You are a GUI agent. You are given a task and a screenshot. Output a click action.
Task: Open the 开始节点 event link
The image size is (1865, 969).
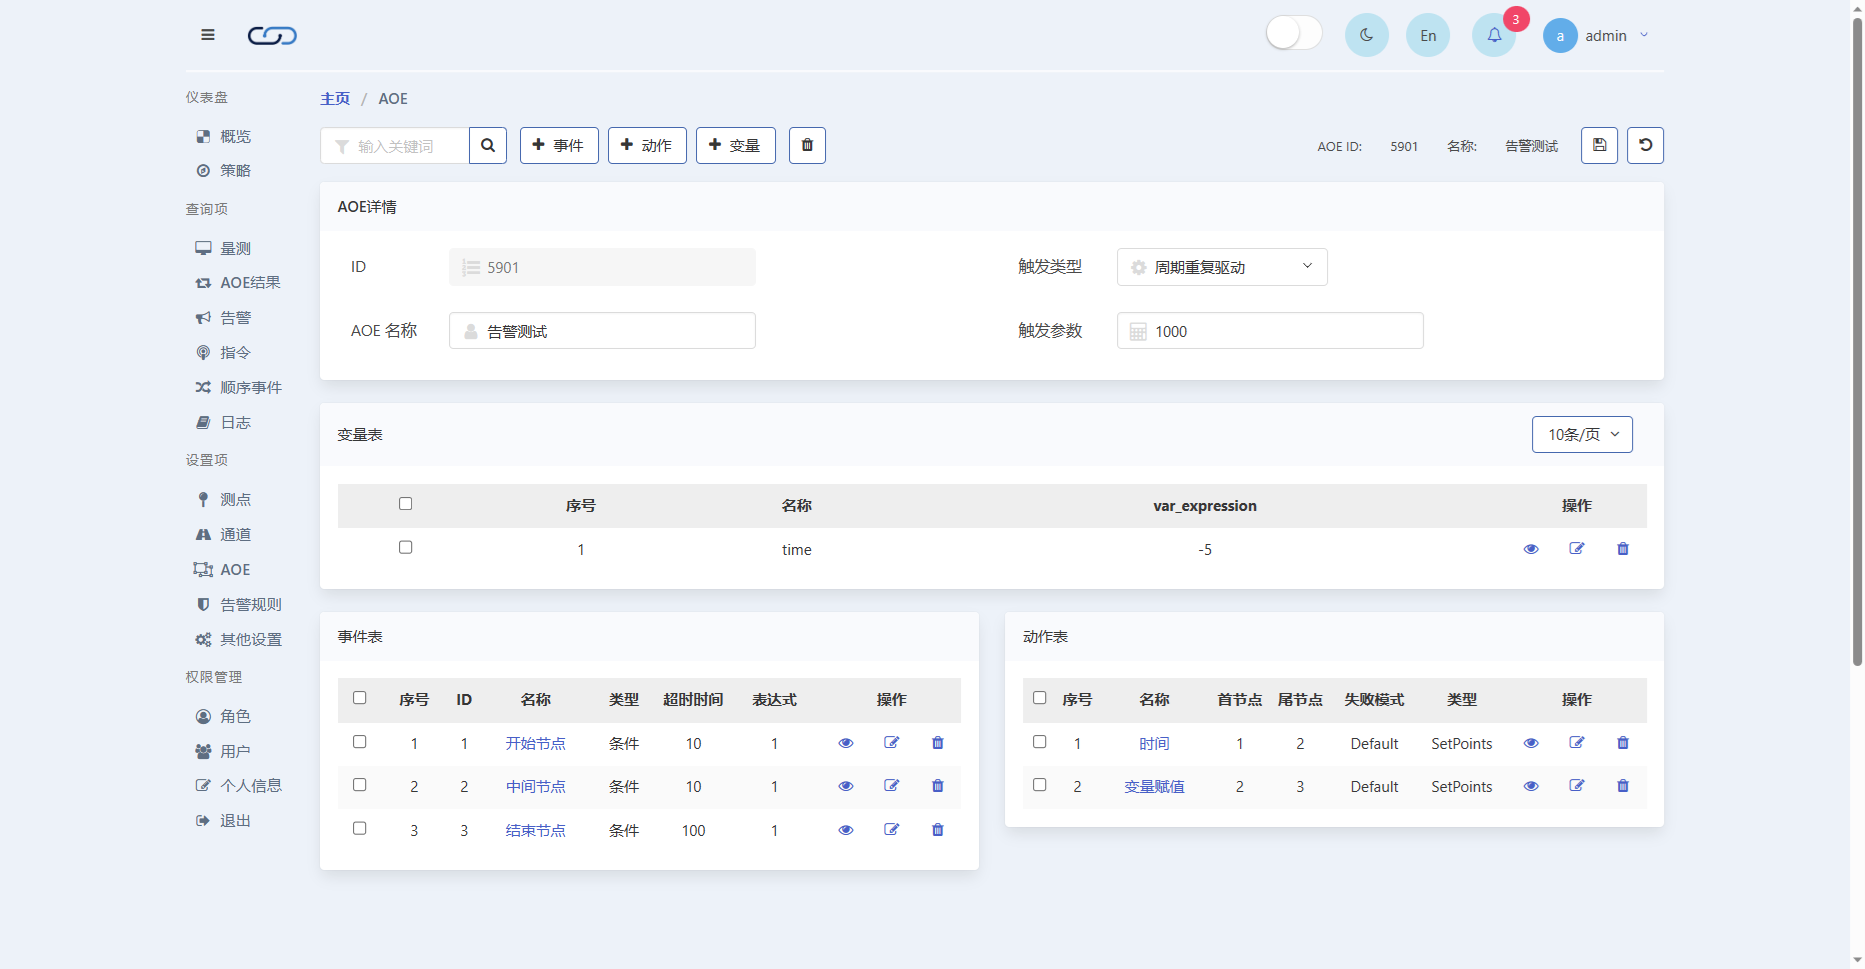[535, 743]
